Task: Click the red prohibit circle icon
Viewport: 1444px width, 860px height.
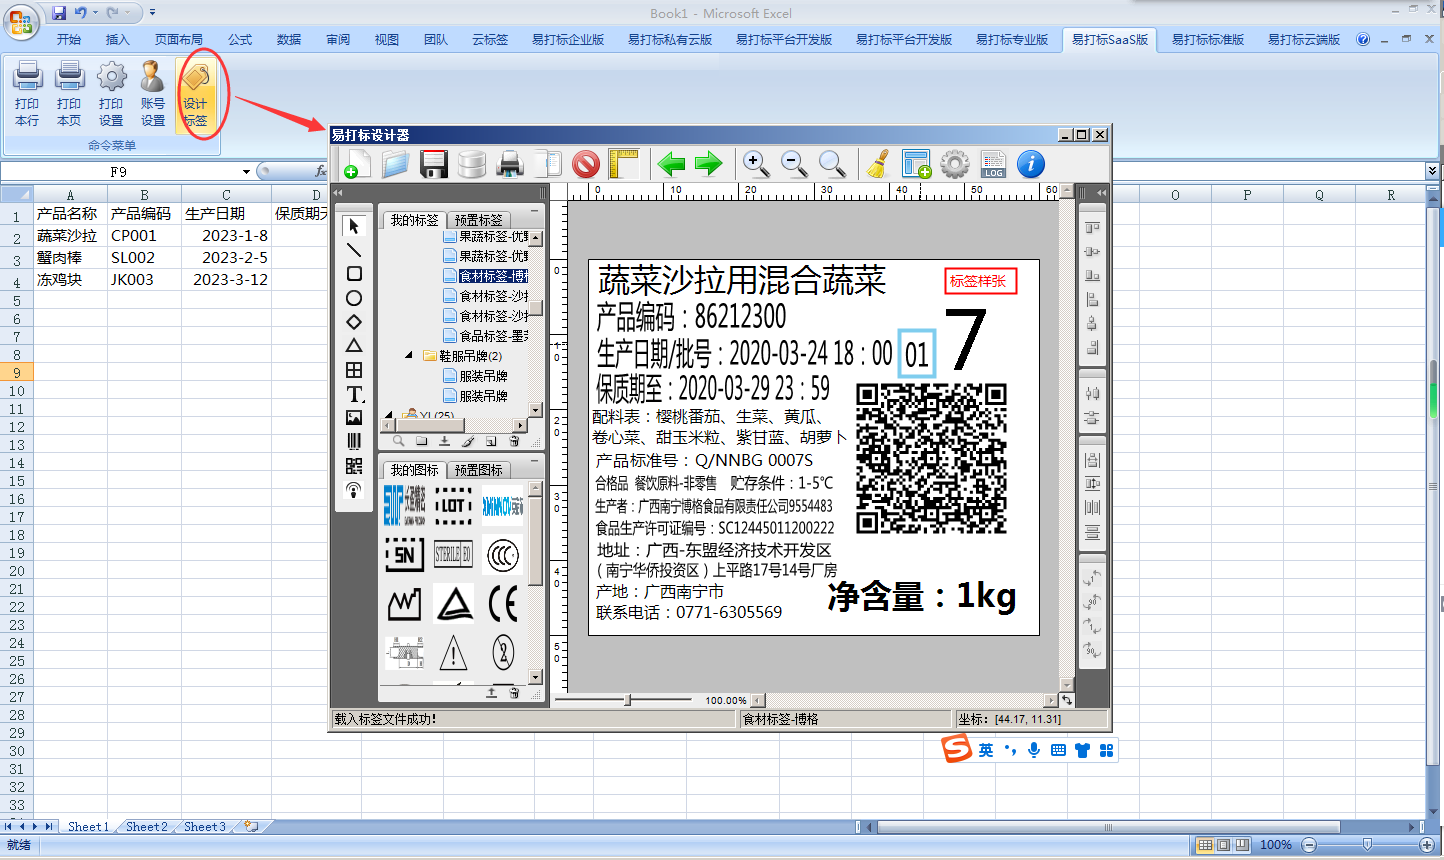Action: click(586, 163)
